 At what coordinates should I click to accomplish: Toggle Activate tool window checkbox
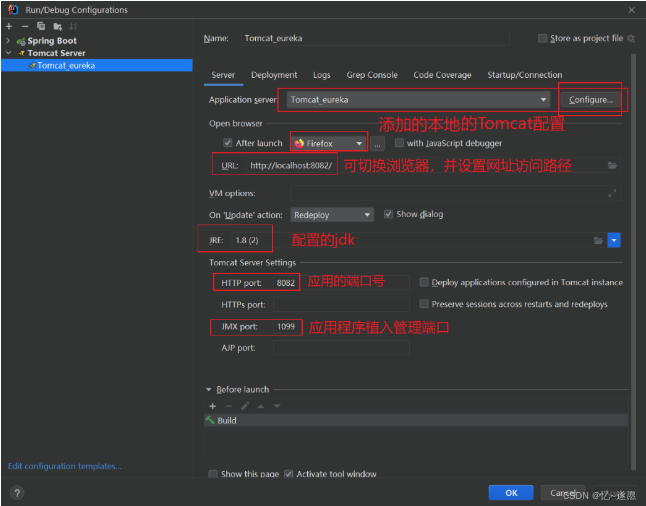tap(289, 474)
